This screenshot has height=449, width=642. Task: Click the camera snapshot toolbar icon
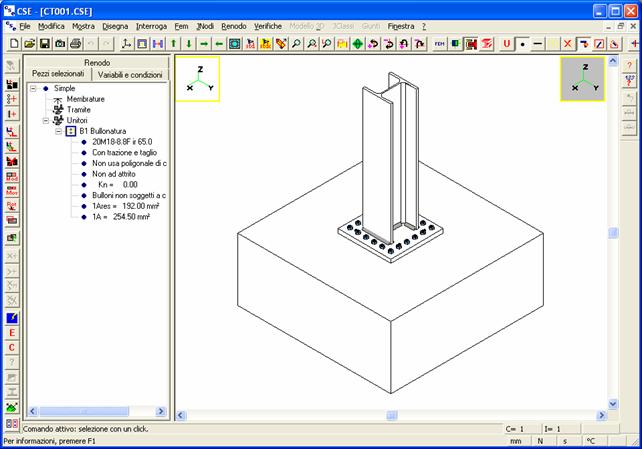(x=61, y=44)
